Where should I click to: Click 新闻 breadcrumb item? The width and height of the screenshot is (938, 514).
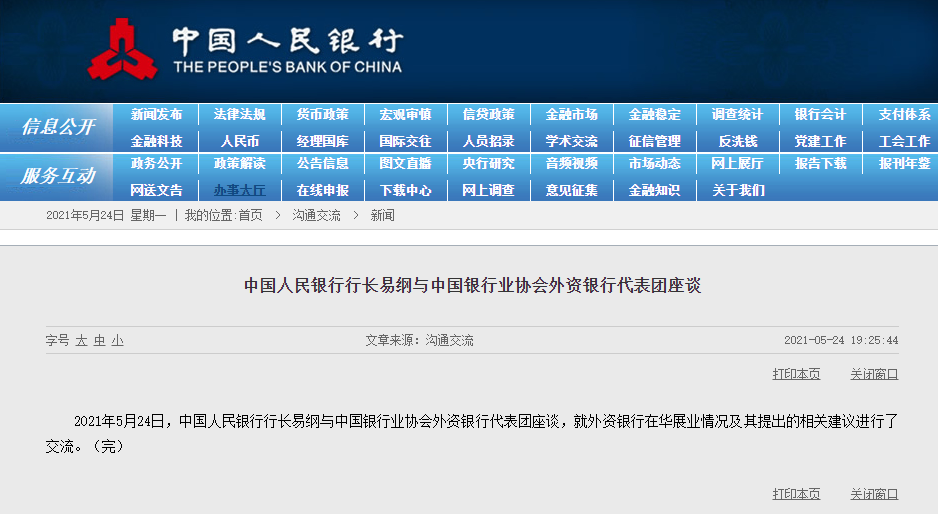point(382,215)
